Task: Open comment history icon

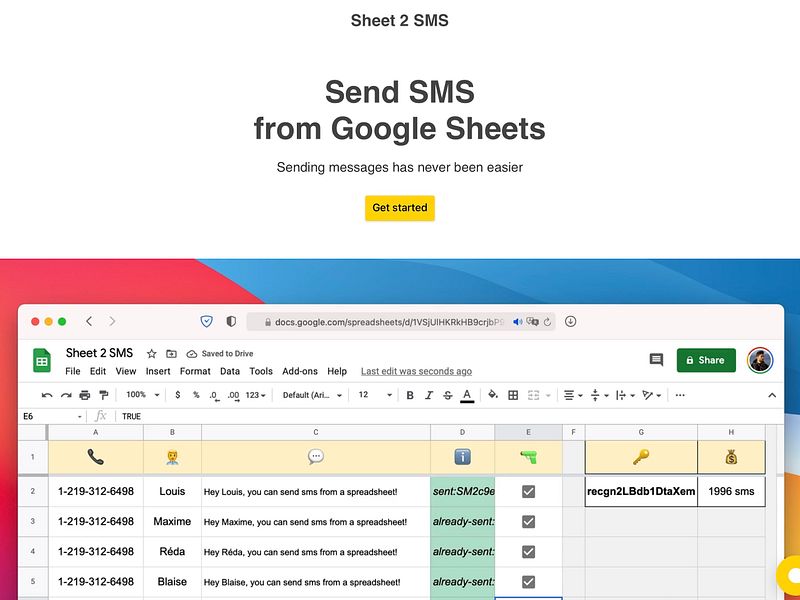Action: (x=656, y=360)
